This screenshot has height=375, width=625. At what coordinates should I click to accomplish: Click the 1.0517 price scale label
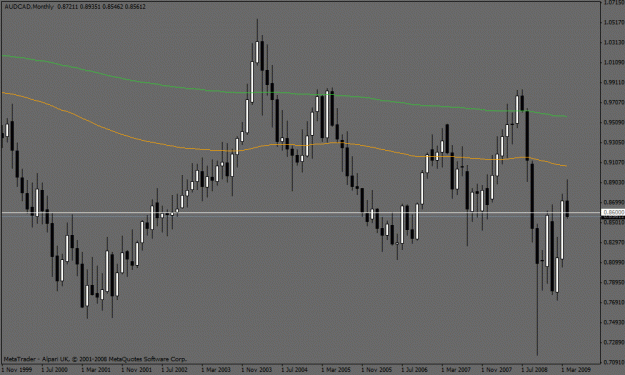pyautogui.click(x=614, y=22)
